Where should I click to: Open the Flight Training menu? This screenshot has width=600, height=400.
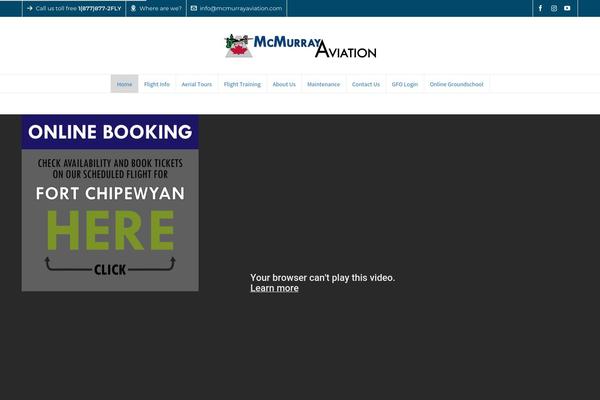coord(242,84)
